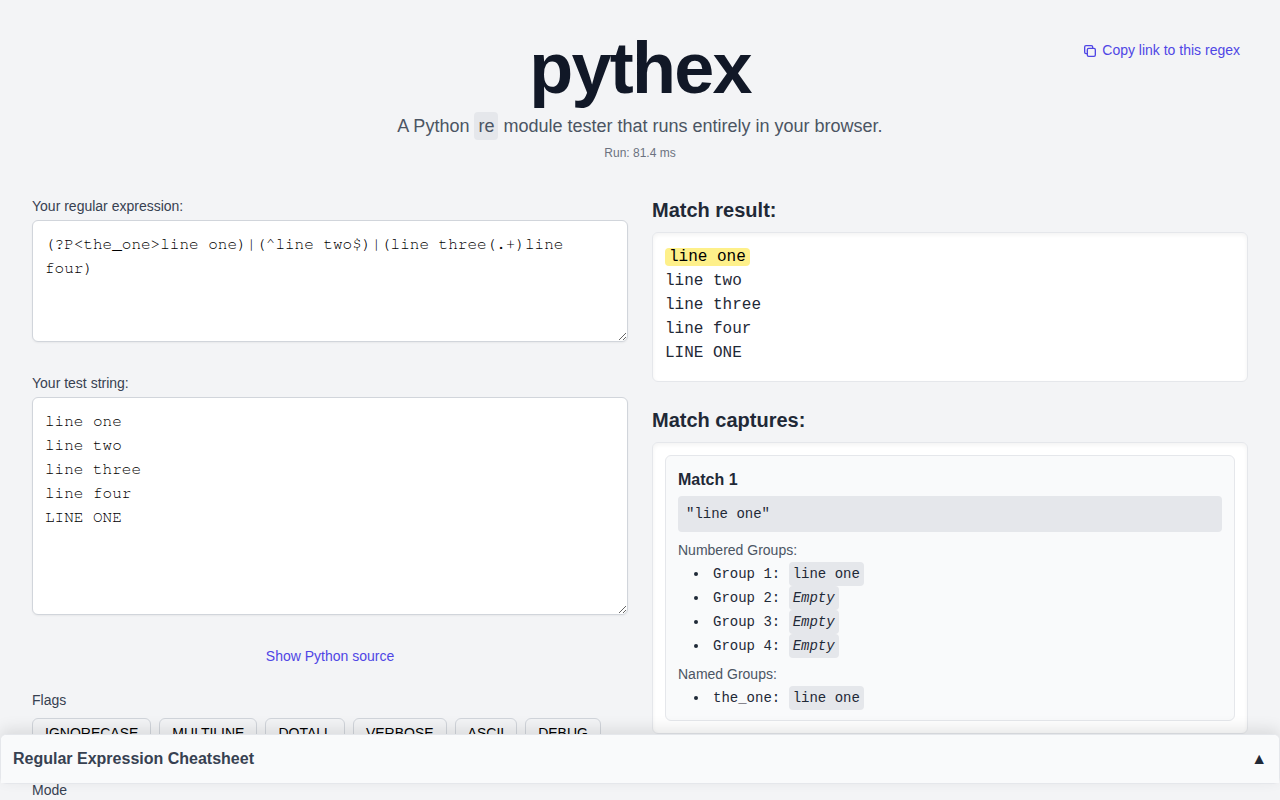Click the Run: 81.4 ms timing text
This screenshot has height=800, width=1280.
[640, 153]
